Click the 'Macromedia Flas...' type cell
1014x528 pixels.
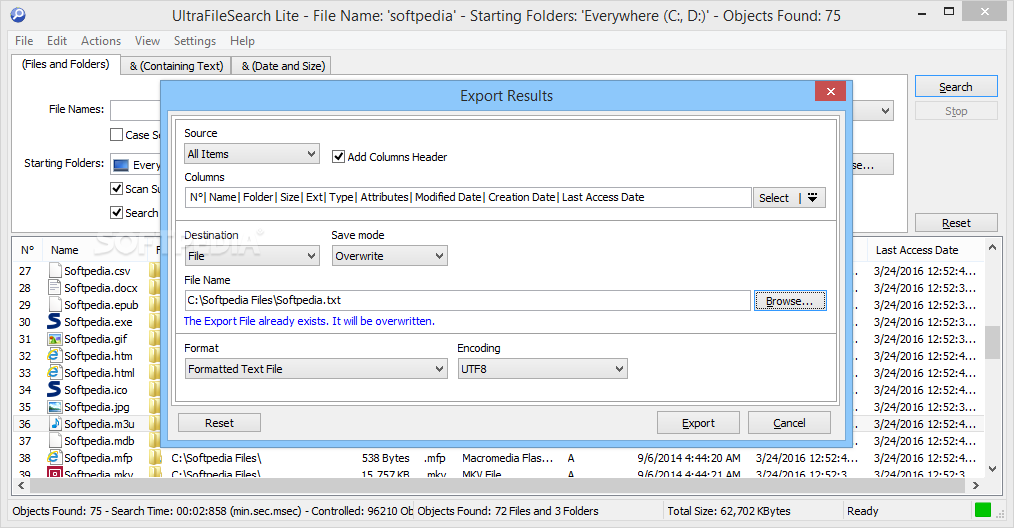pos(508,457)
